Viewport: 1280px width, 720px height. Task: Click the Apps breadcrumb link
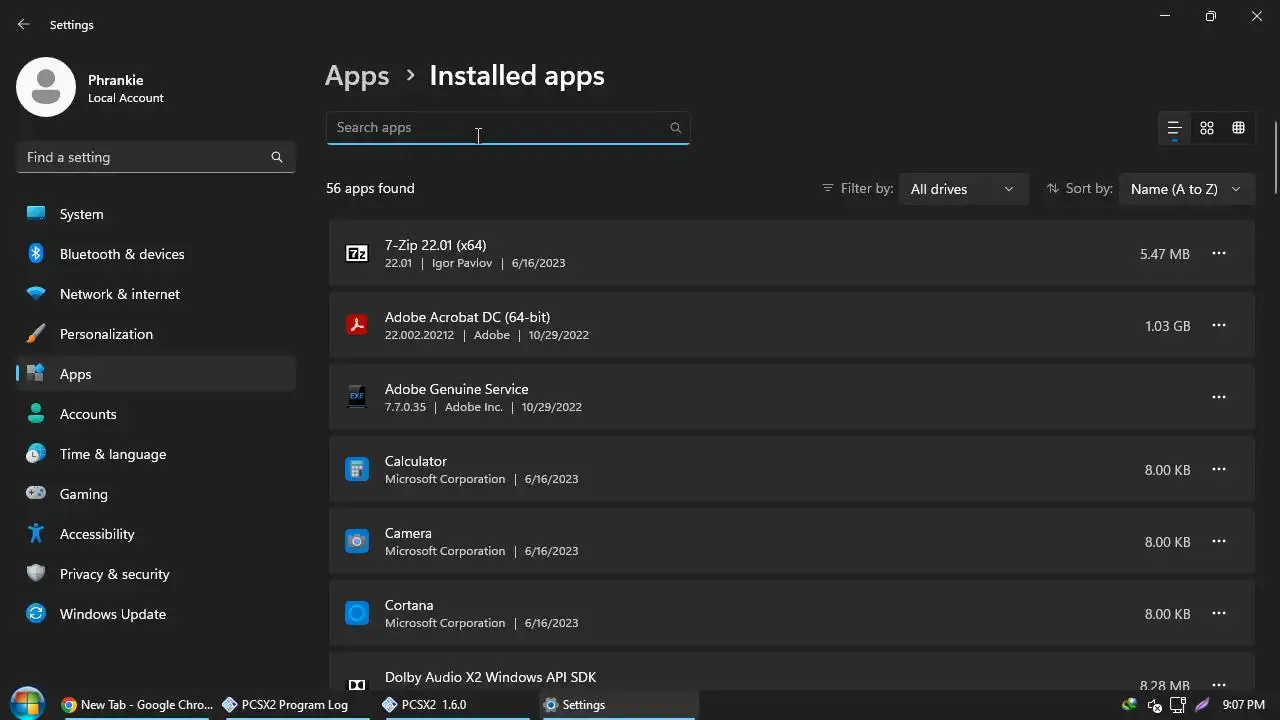point(357,76)
